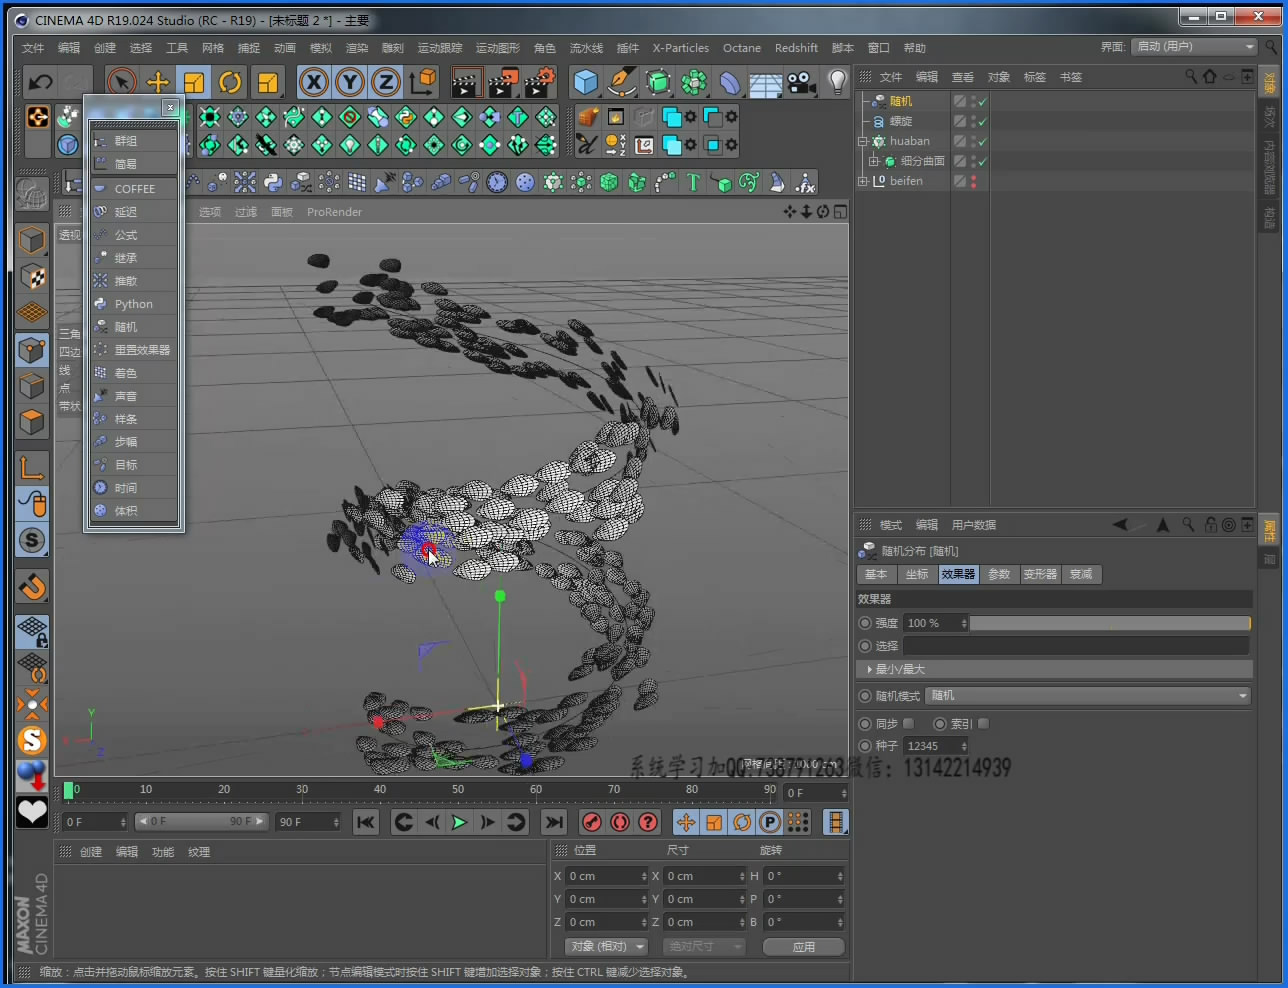Toggle Autokeying in the timeline controls
Screen dimensions: 1288x988
[620, 822]
